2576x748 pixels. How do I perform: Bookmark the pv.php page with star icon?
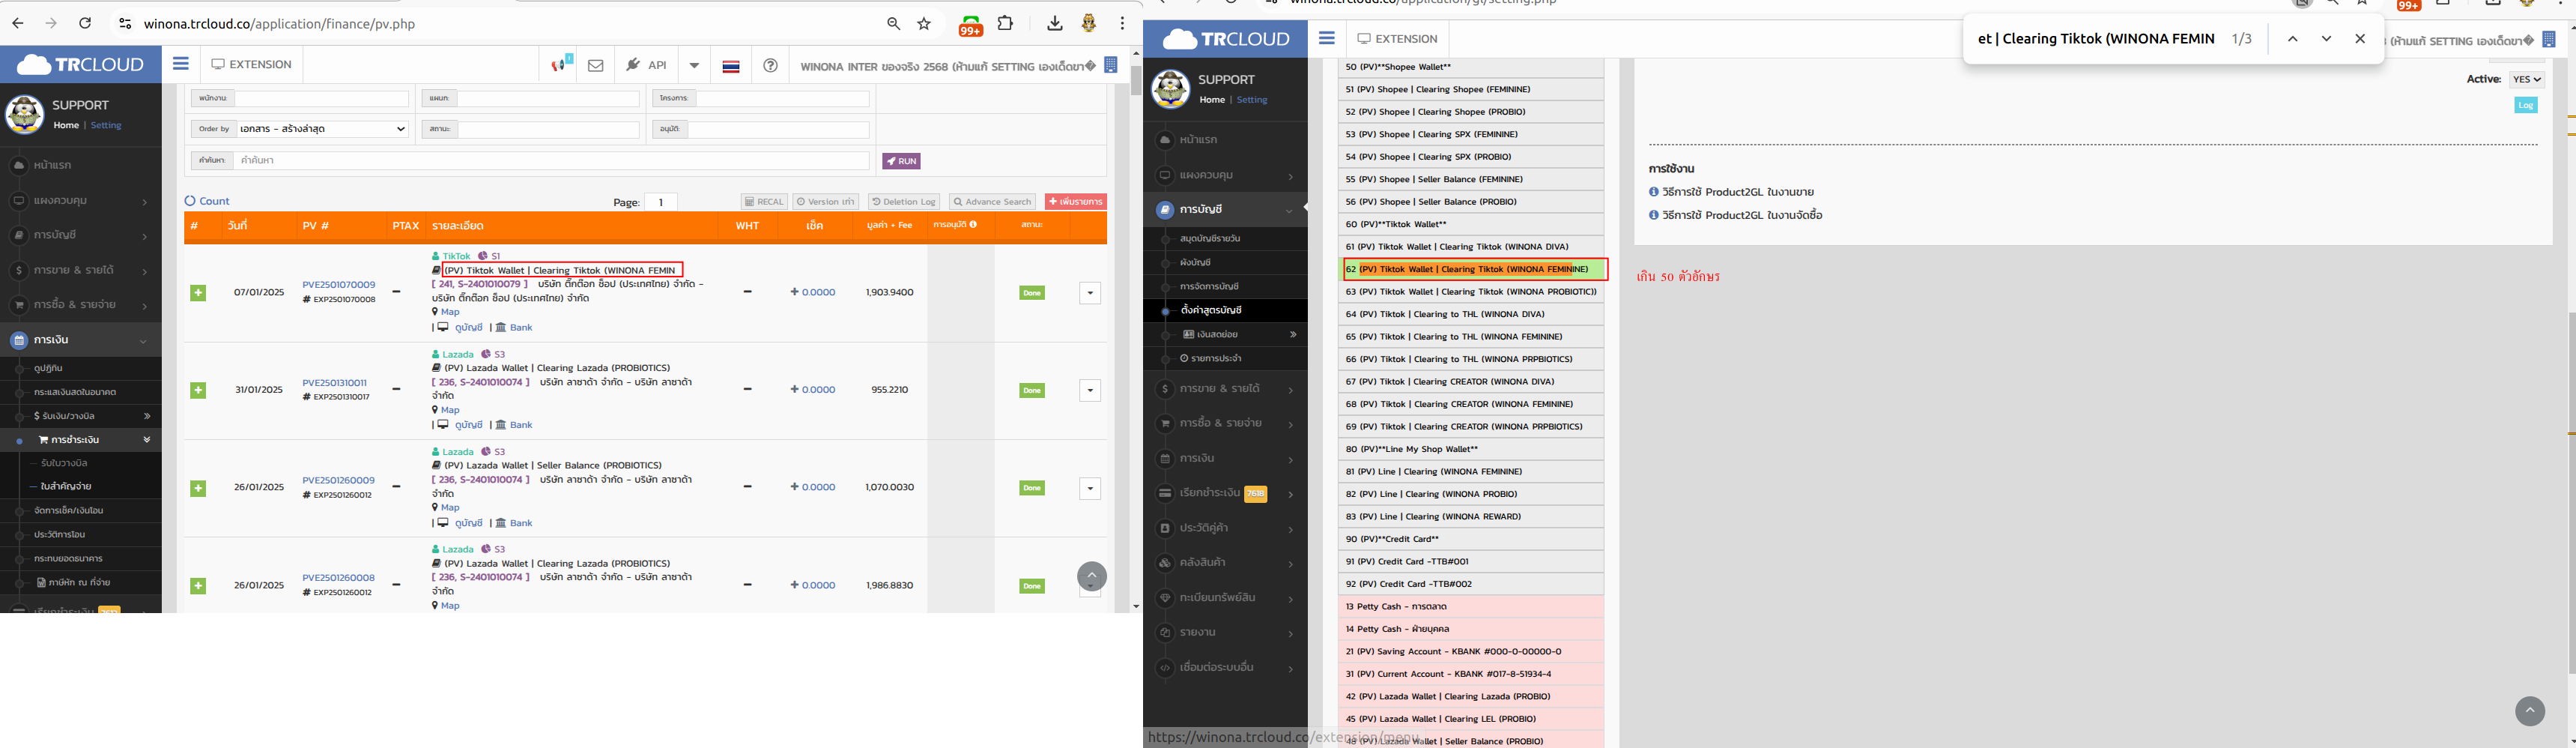click(924, 23)
